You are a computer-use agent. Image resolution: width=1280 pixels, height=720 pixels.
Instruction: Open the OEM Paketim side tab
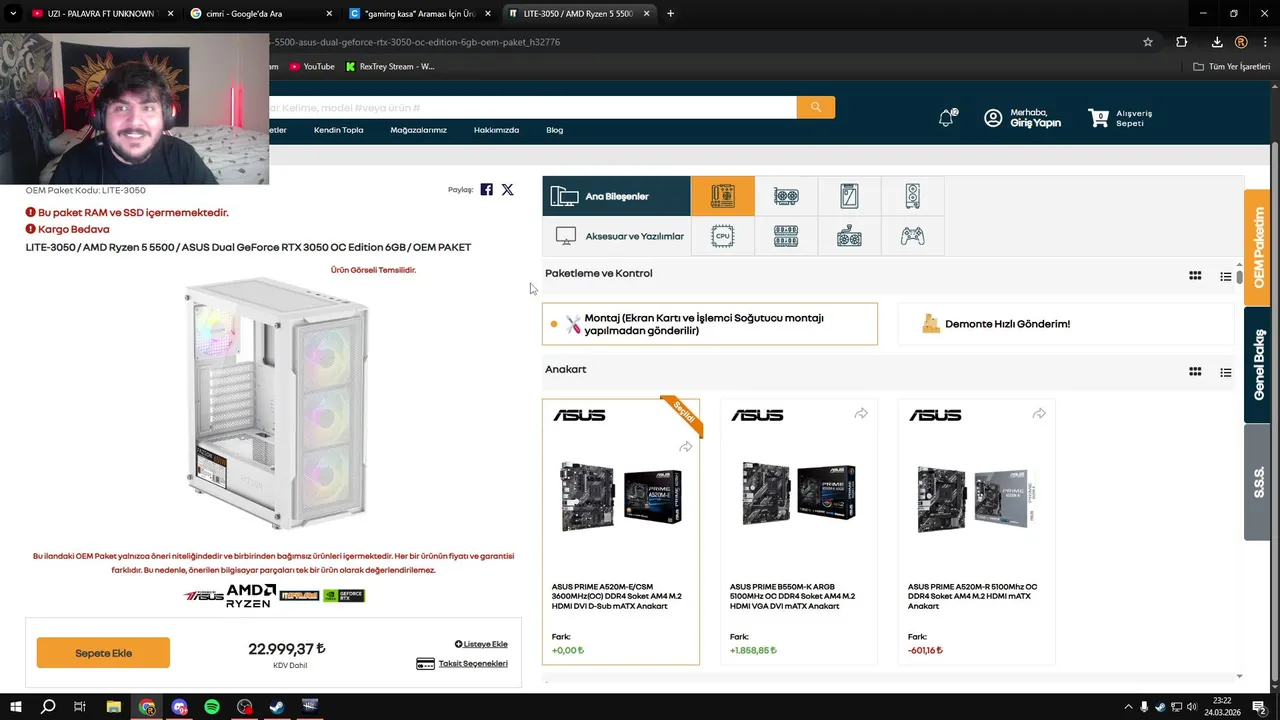(1257, 247)
